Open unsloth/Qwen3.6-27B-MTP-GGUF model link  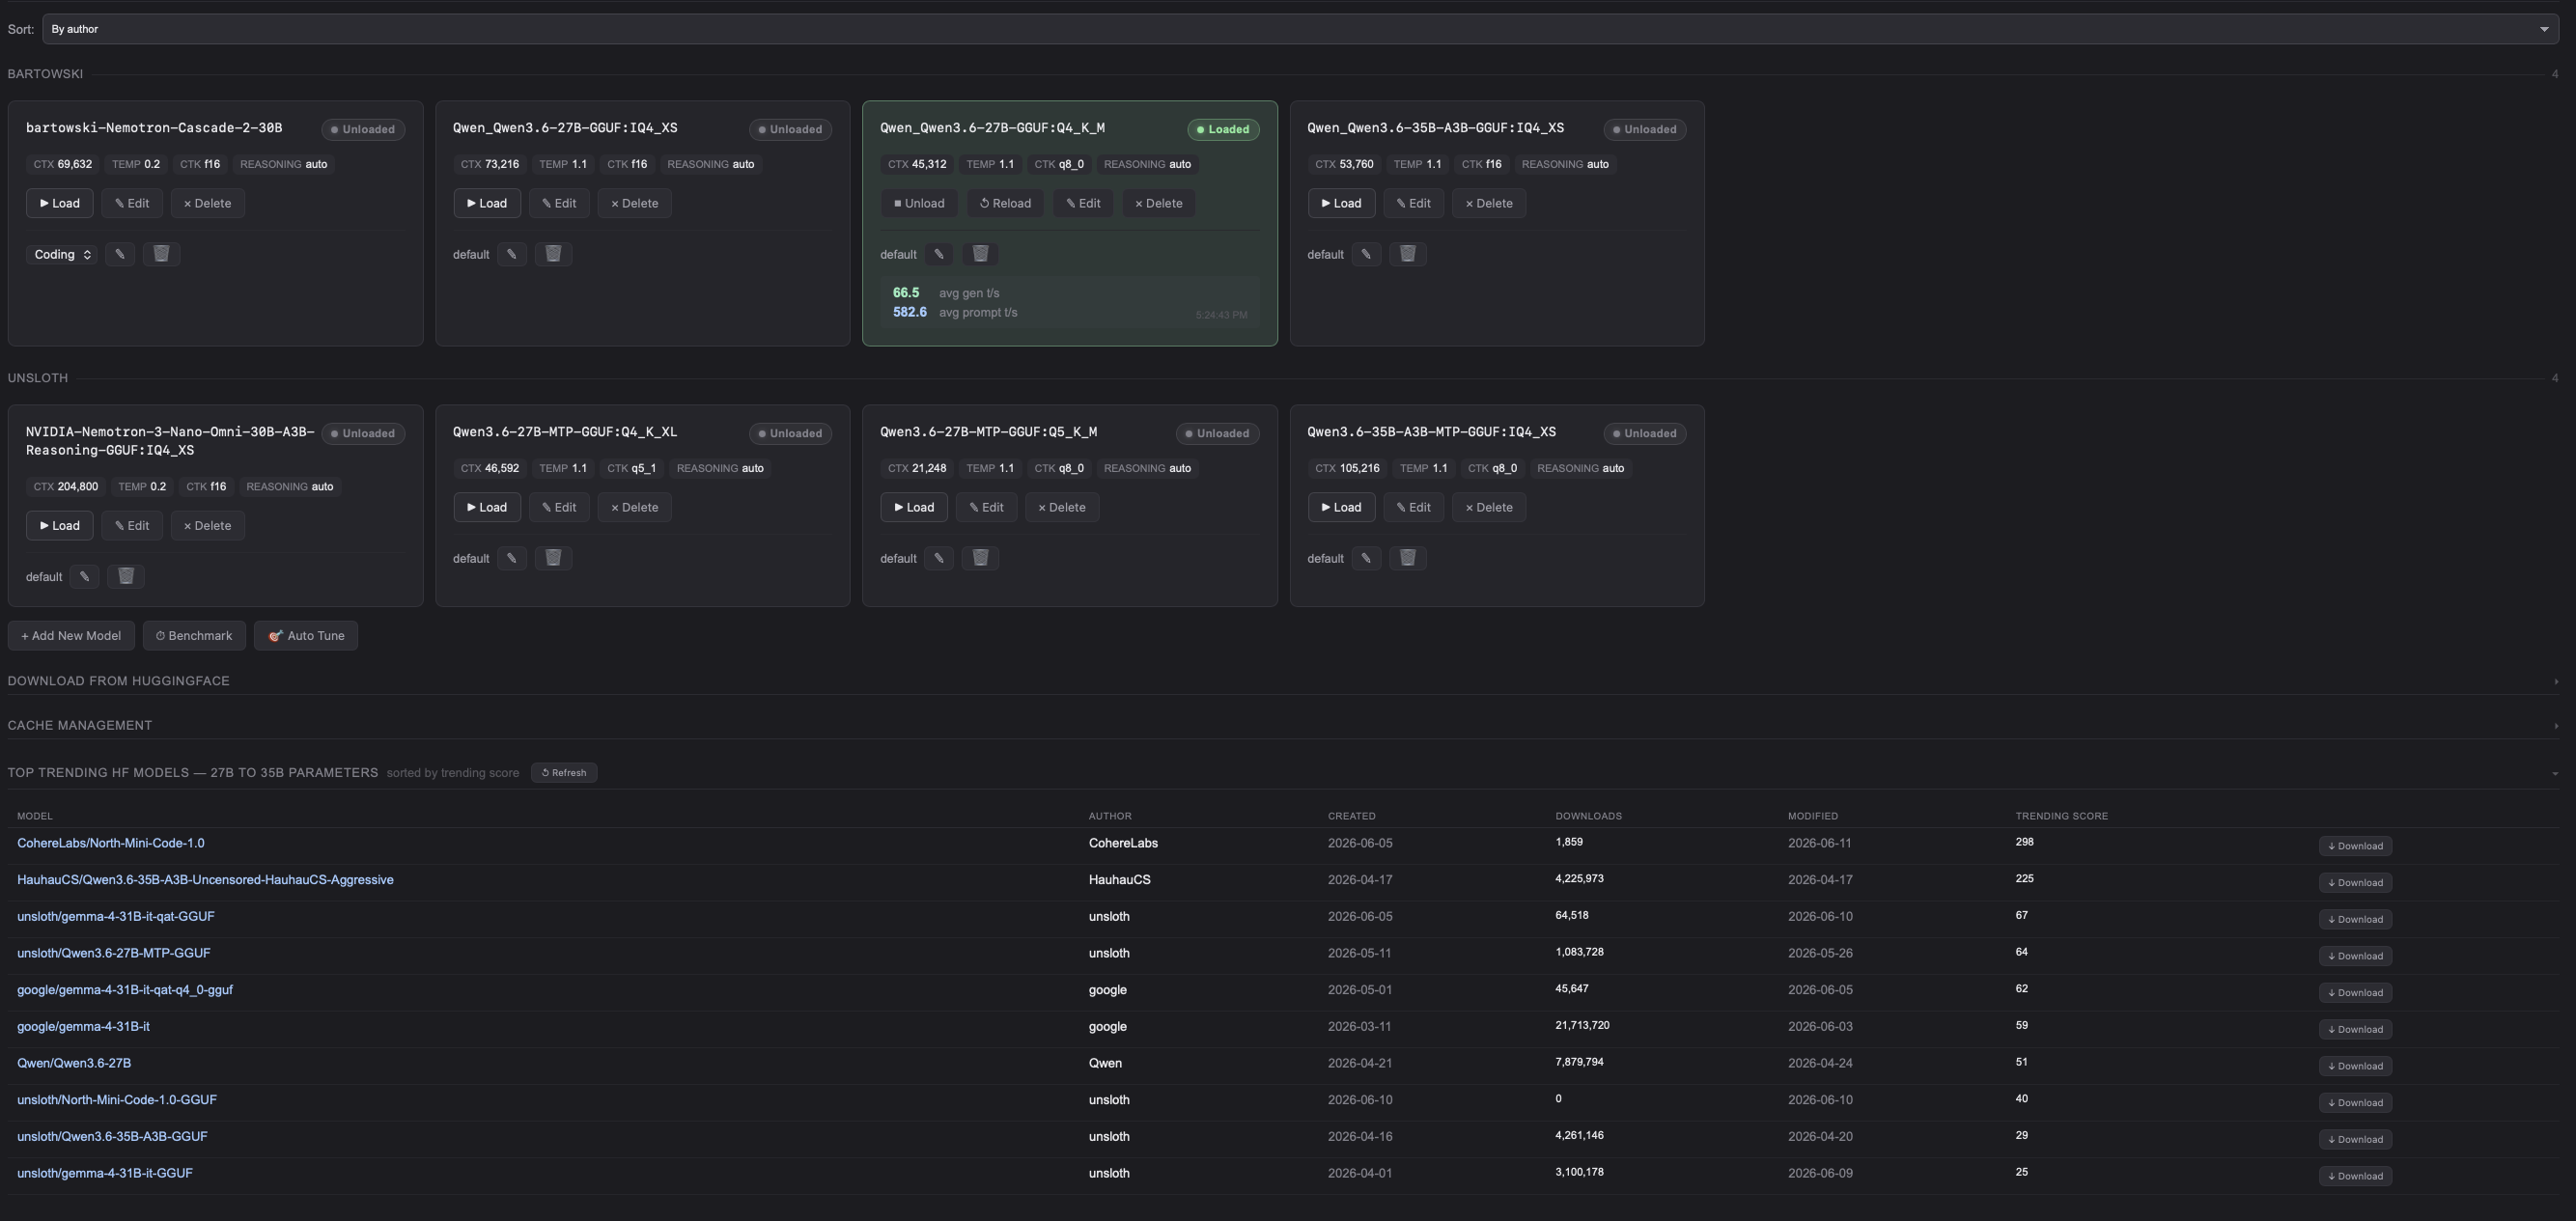coord(114,953)
